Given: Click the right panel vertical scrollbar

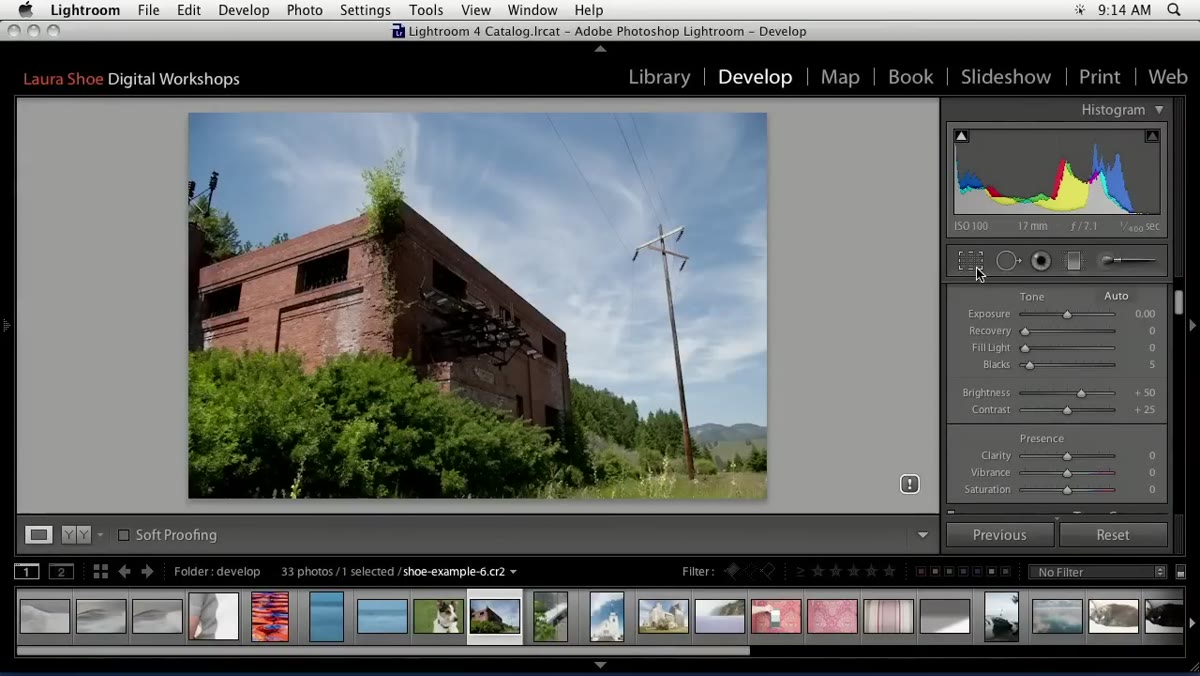Looking at the screenshot, I should (x=1180, y=303).
